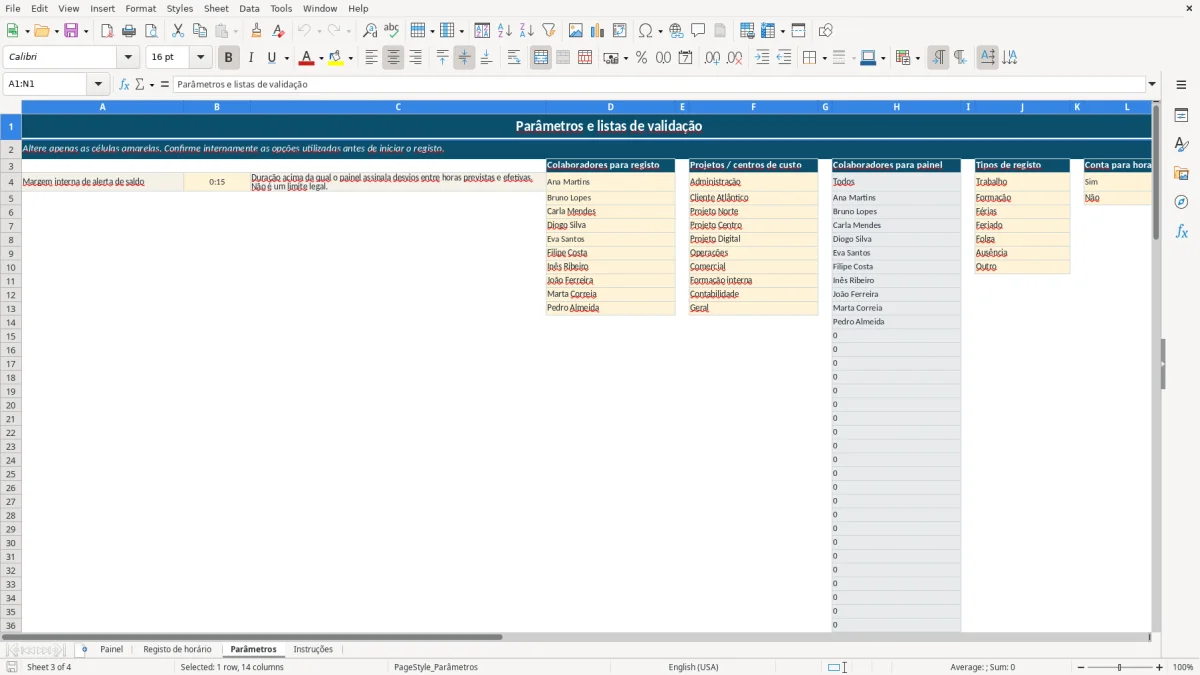This screenshot has width=1200, height=675.
Task: Expand the Formula Bar arrow
Action: 1152,84
